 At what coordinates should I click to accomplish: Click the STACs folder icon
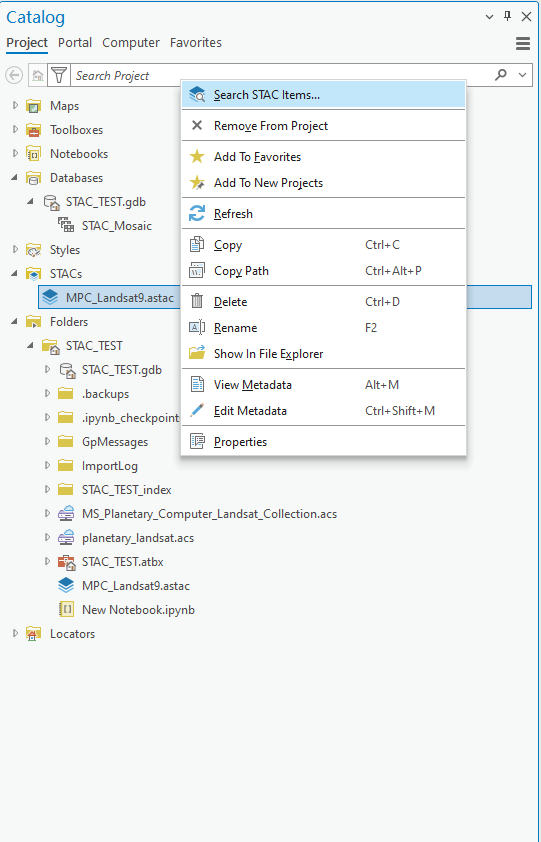tap(34, 274)
